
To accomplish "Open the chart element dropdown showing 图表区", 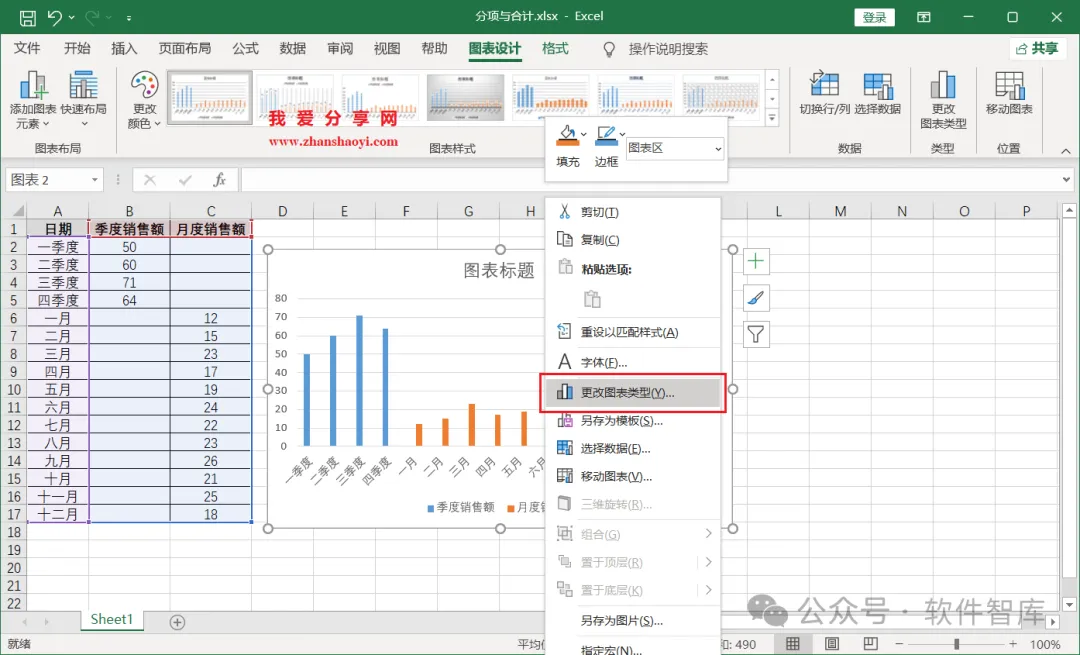I will coord(675,148).
